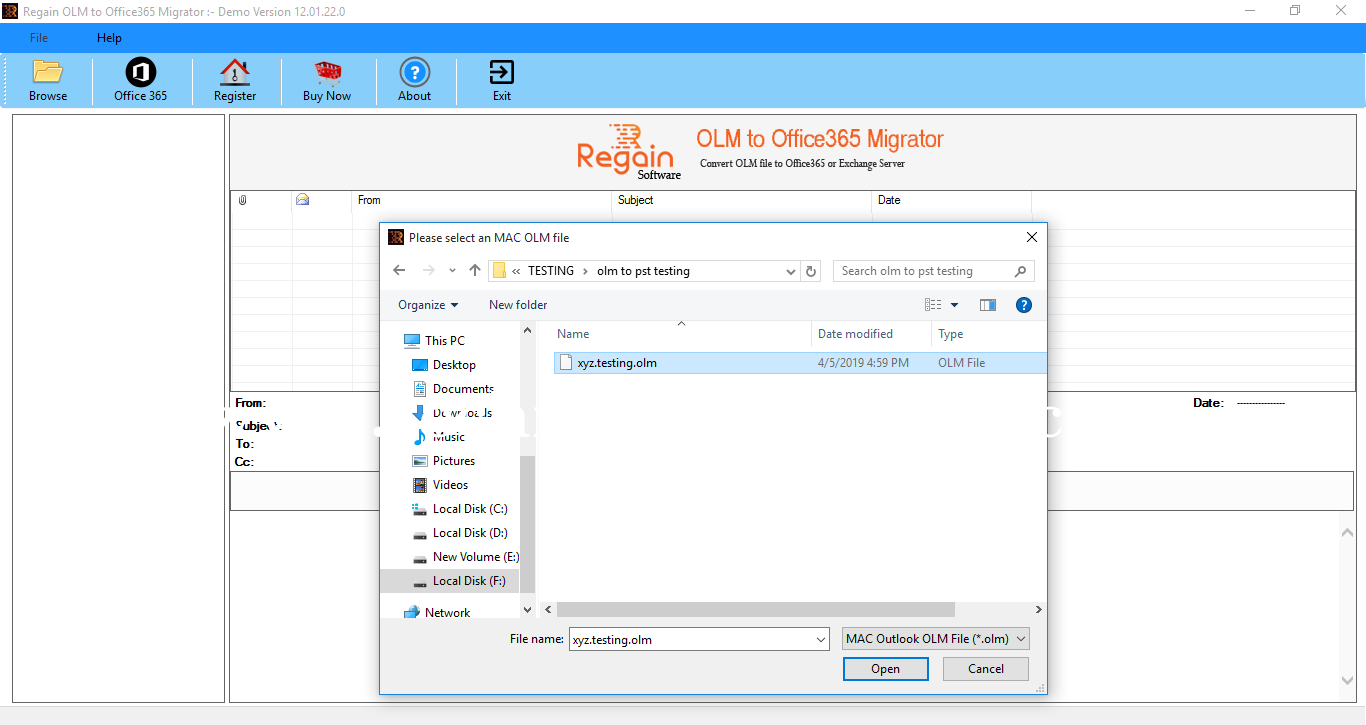The width and height of the screenshot is (1366, 725).
Task: Select Documents in navigation pane
Action: [463, 389]
